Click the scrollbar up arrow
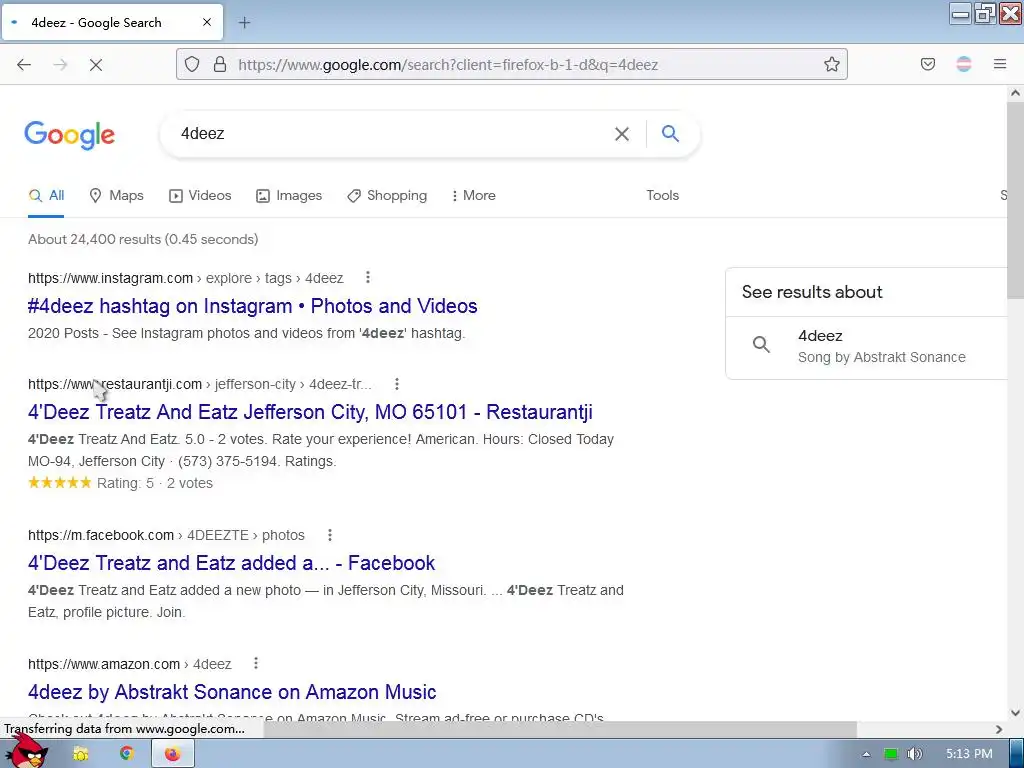Image resolution: width=1024 pixels, height=768 pixels. pos(1015,93)
